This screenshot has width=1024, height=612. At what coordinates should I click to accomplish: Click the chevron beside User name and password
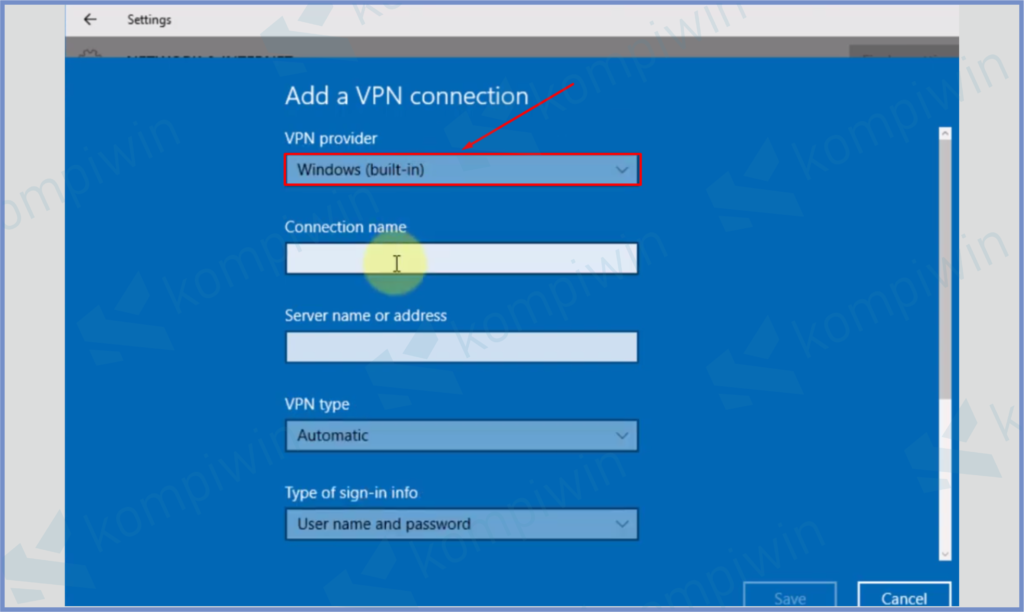[622, 524]
